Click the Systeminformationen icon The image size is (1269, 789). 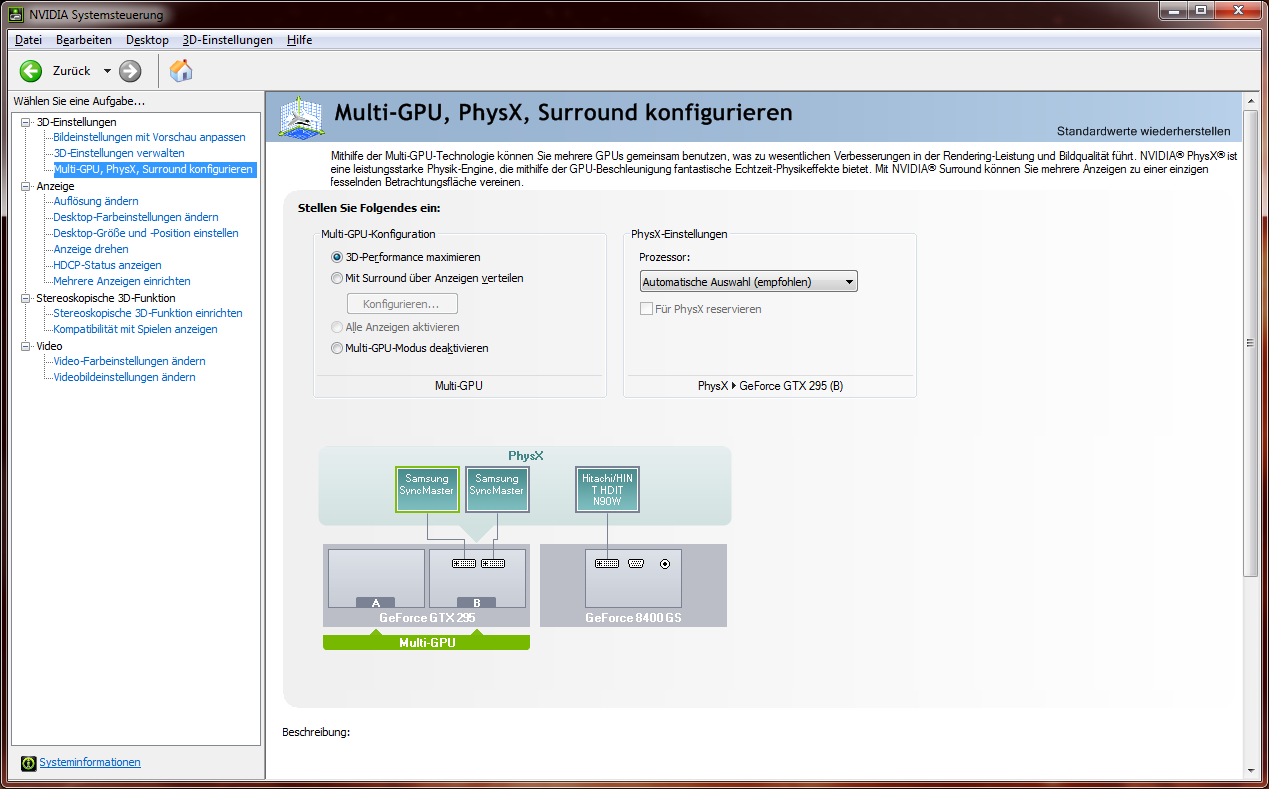point(28,763)
